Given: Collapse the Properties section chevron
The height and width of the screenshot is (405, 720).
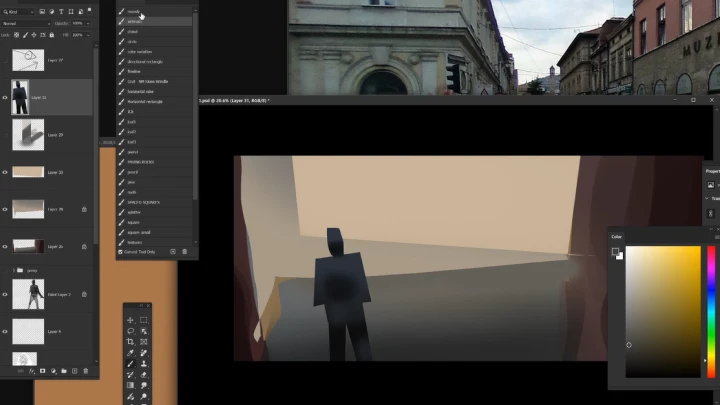Looking at the screenshot, I should pos(707,198).
